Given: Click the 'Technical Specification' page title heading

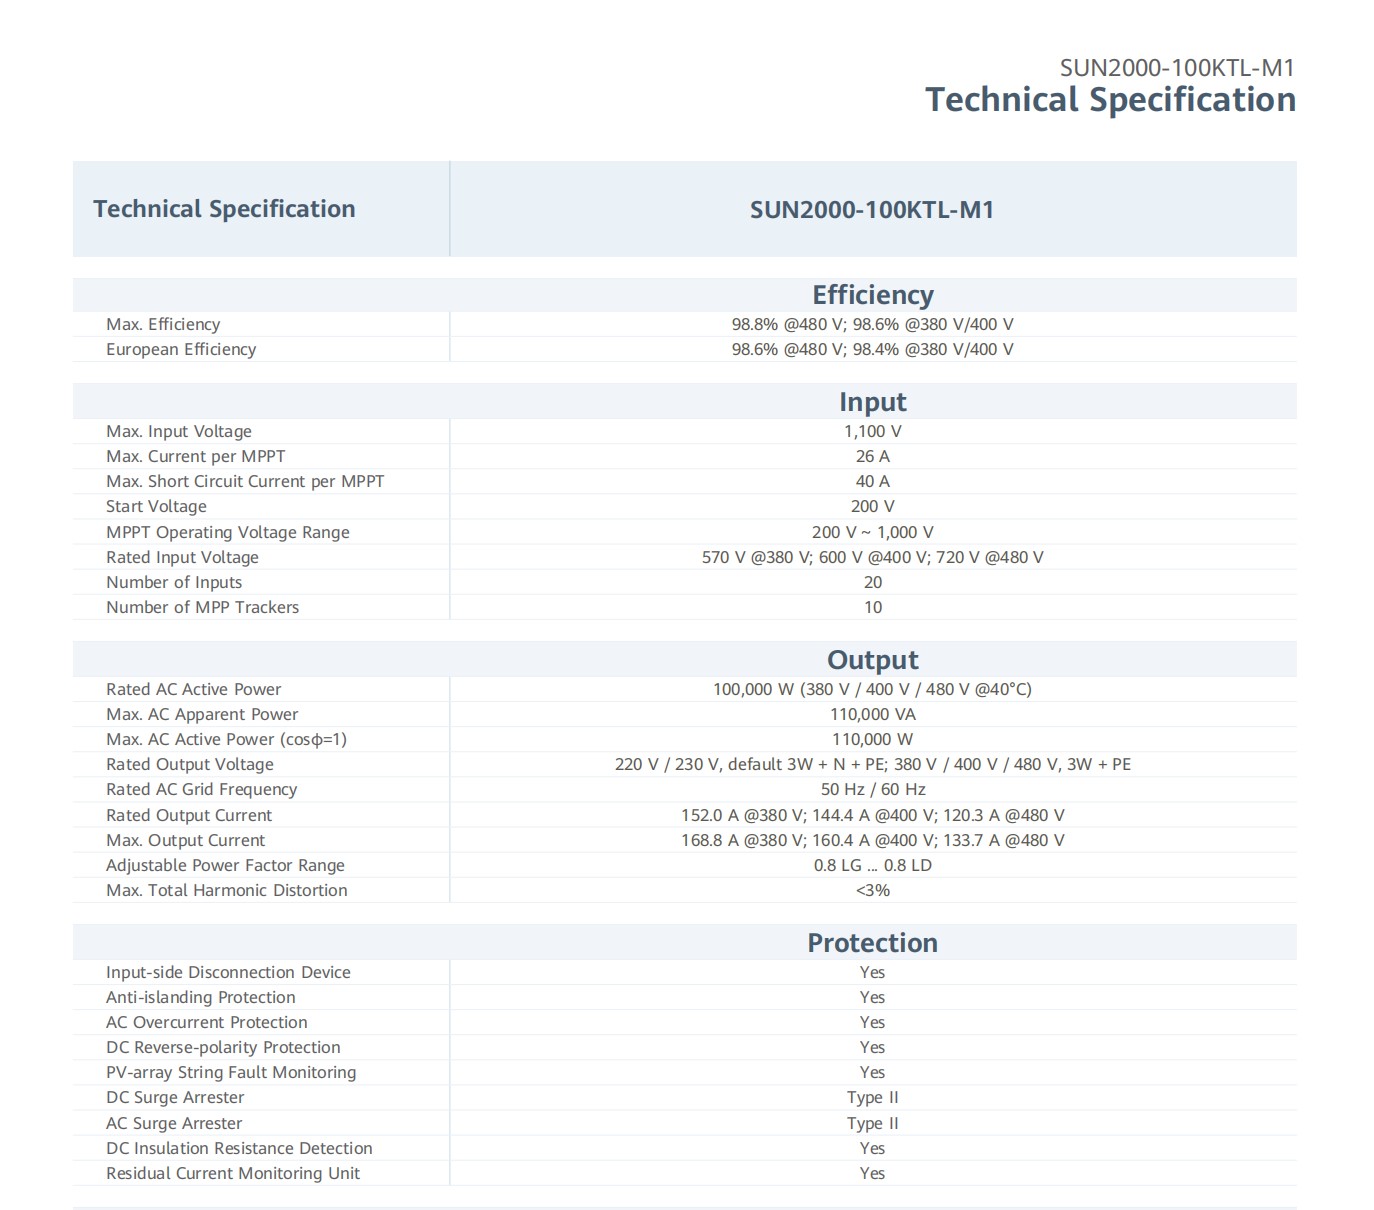Looking at the screenshot, I should pos(1110,100).
